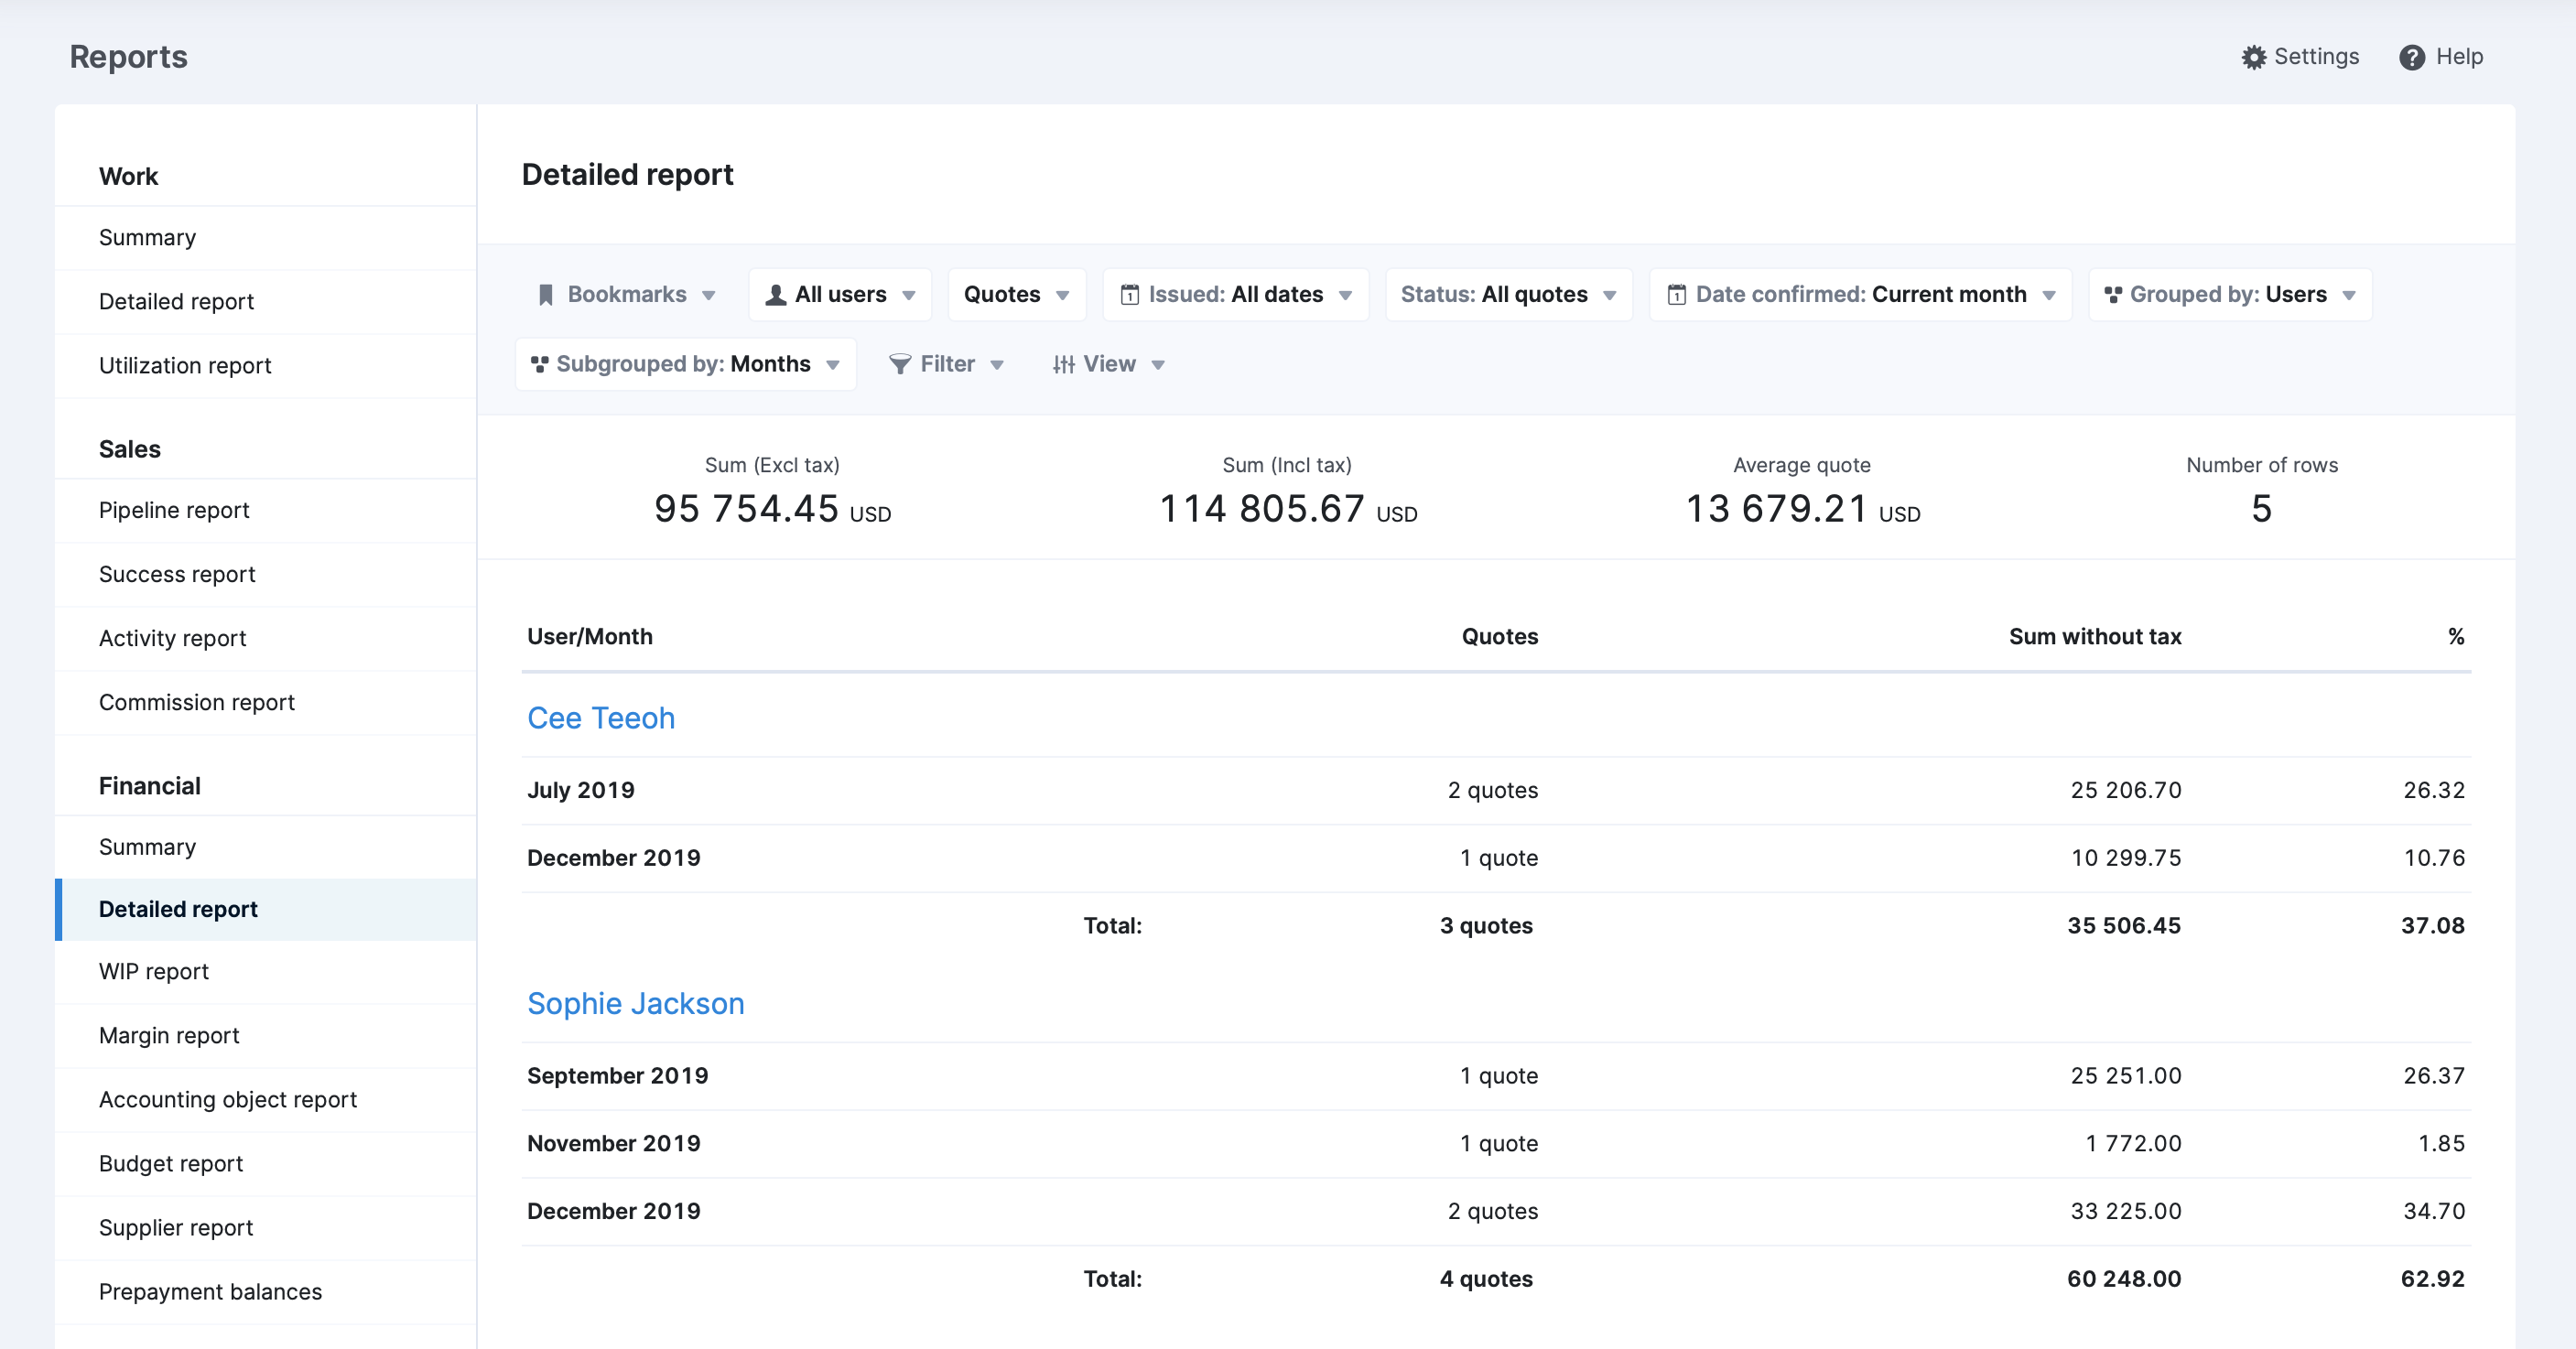Click Sophie Jackson's December 2019 row

coord(1496,1212)
